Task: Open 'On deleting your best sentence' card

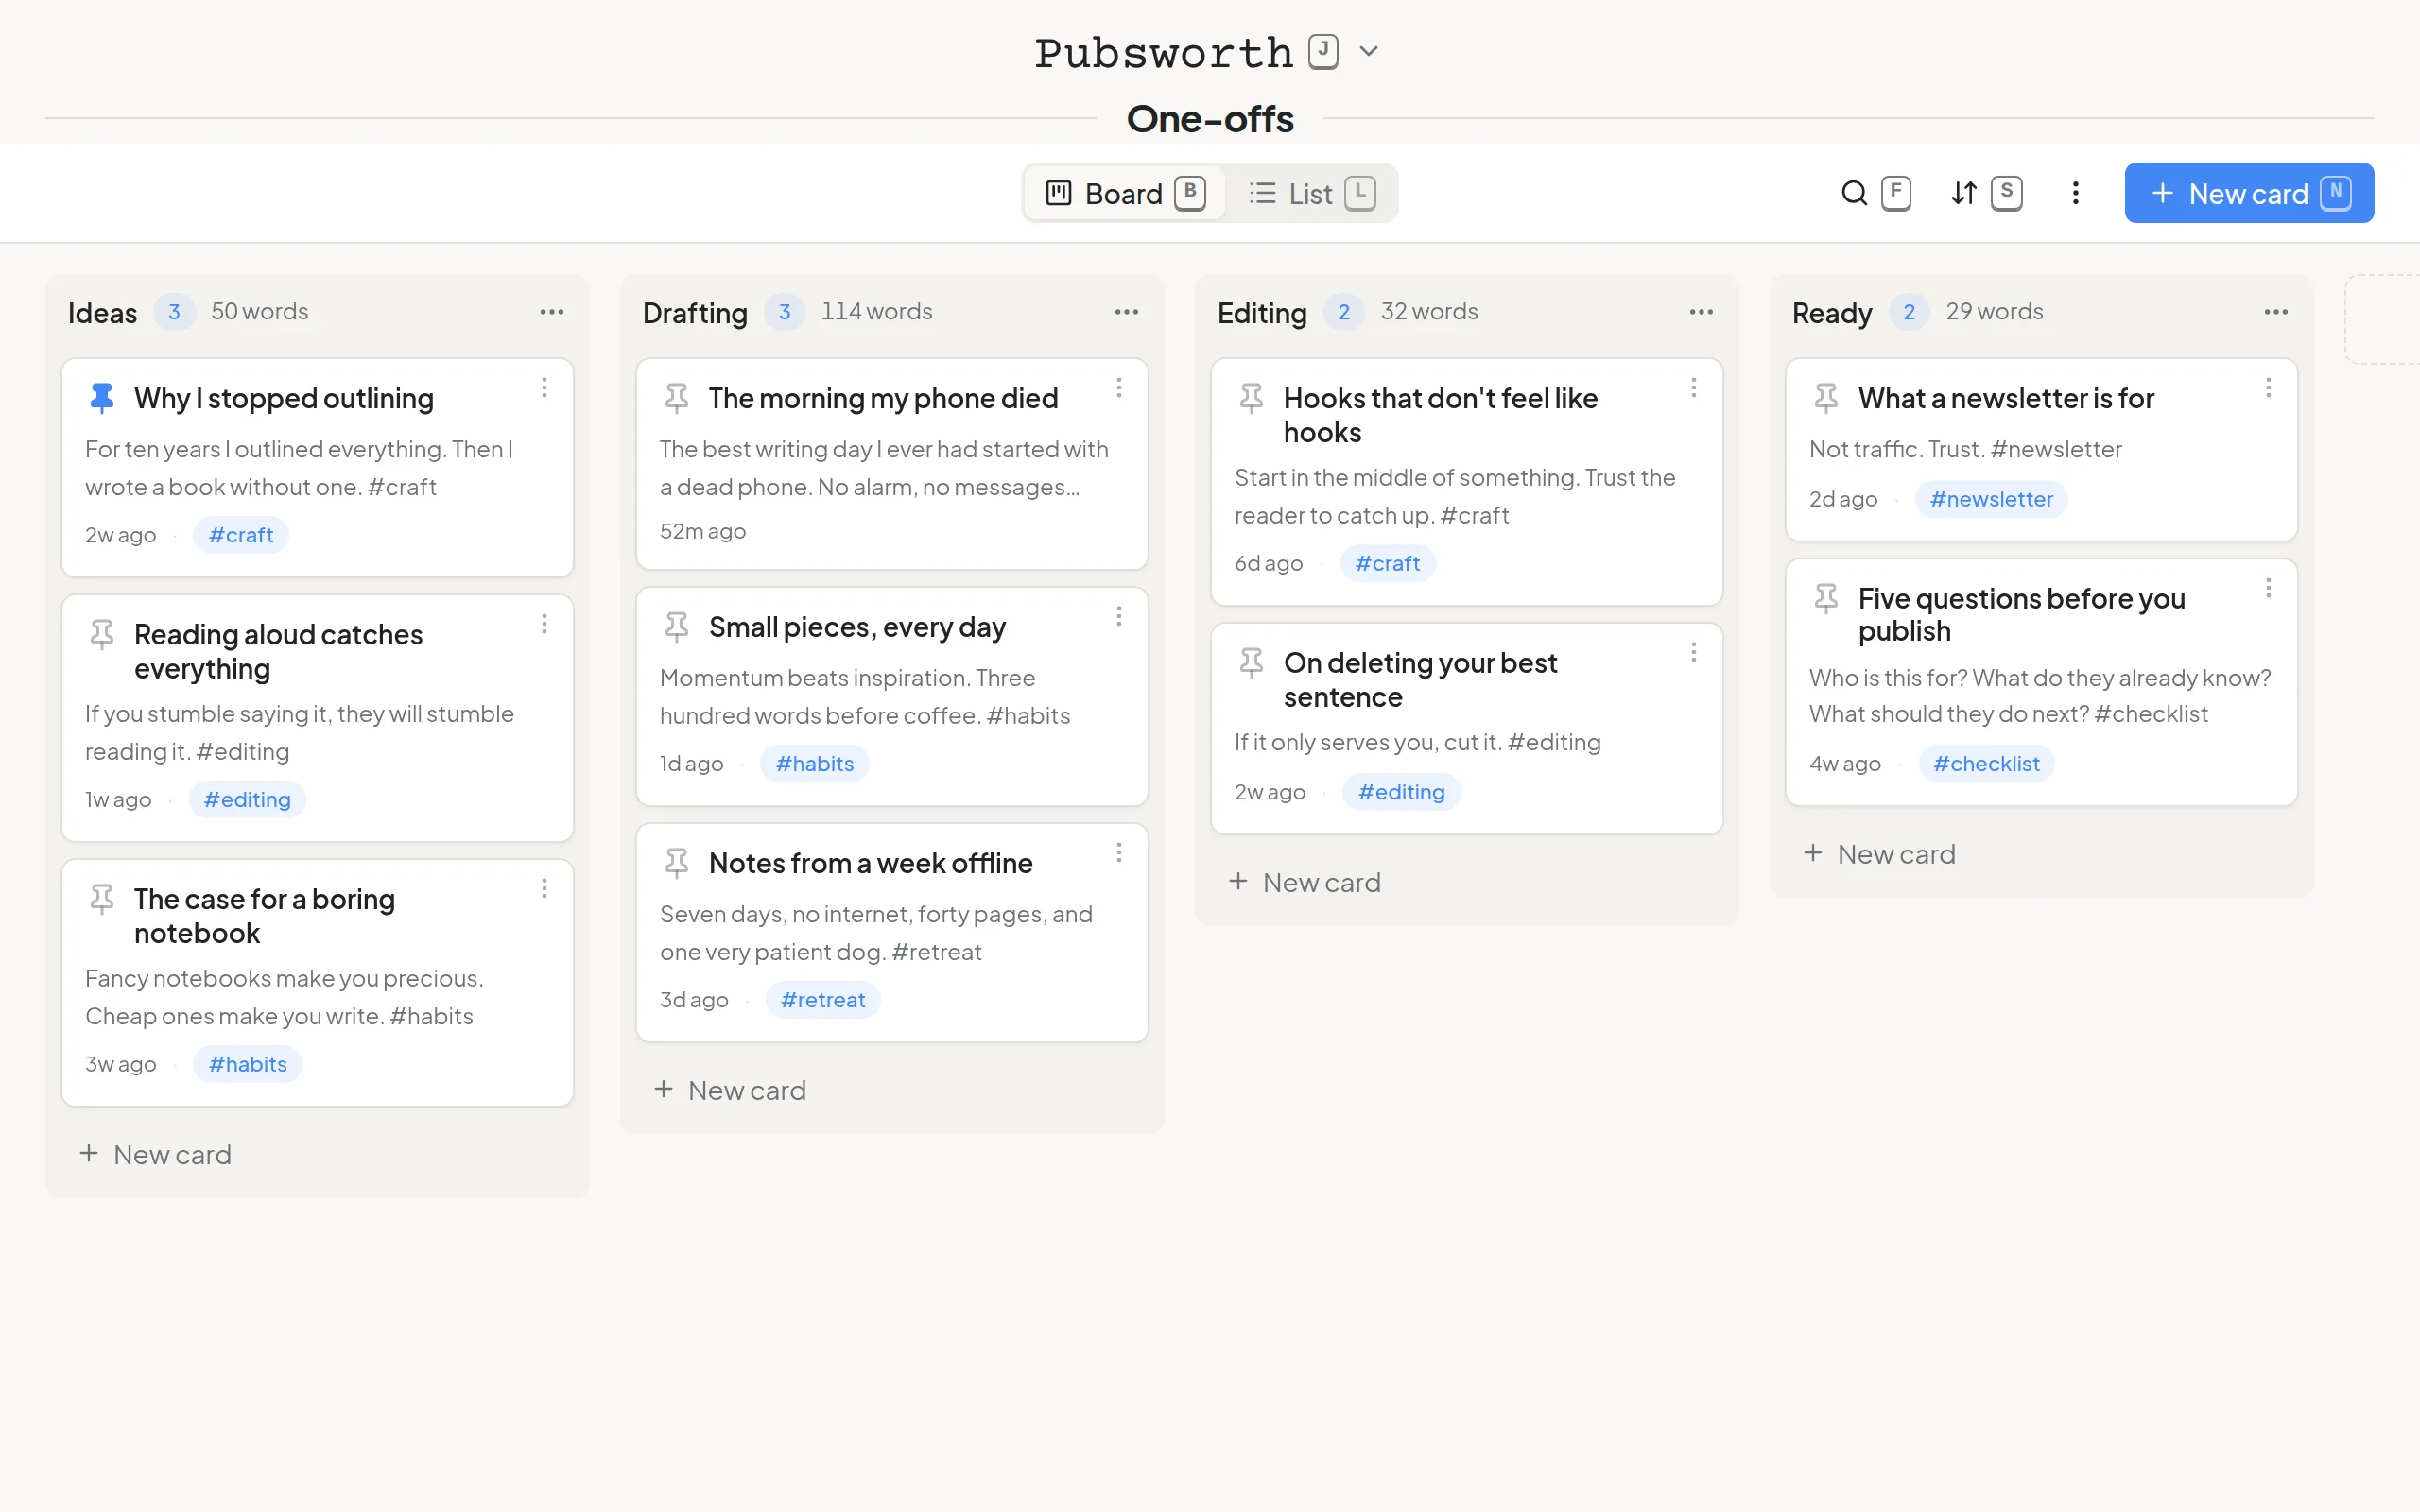Action: 1466,729
